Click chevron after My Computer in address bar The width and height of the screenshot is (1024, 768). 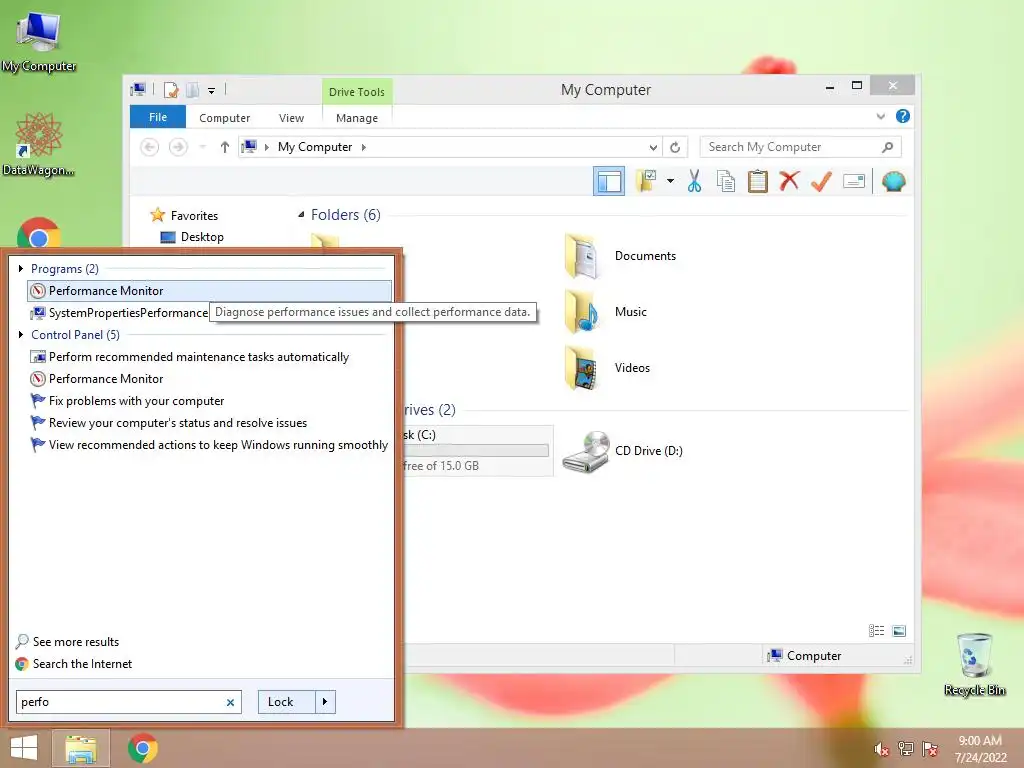[364, 147]
